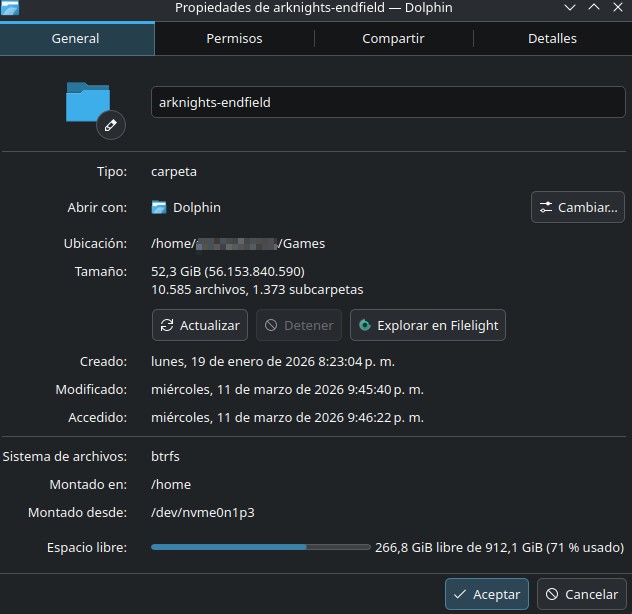Open Explorar en Filelight
Screen dimensions: 632x614
tap(428, 325)
